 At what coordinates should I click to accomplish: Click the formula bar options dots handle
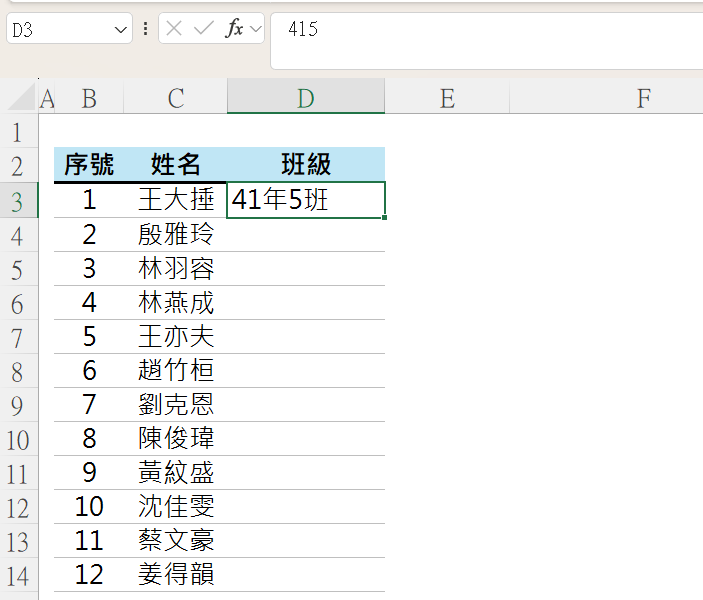coord(145,29)
